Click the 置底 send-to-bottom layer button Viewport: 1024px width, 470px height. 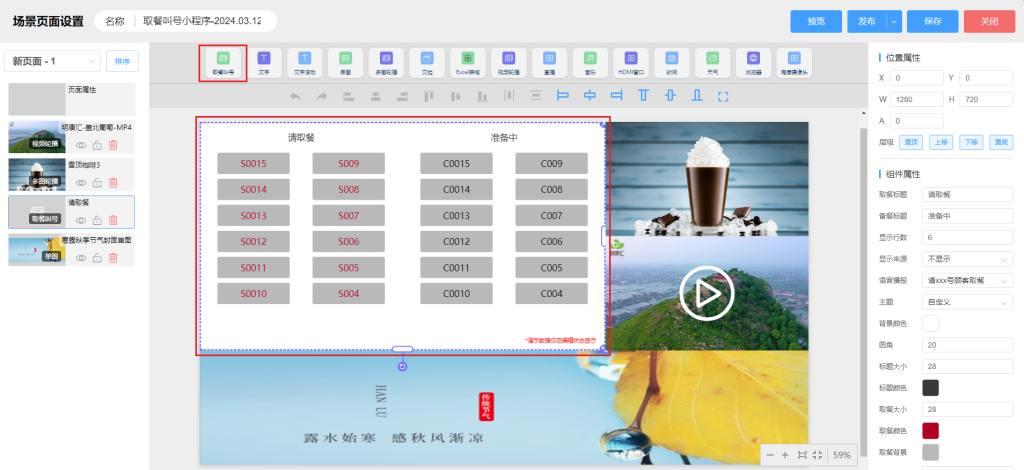1001,142
